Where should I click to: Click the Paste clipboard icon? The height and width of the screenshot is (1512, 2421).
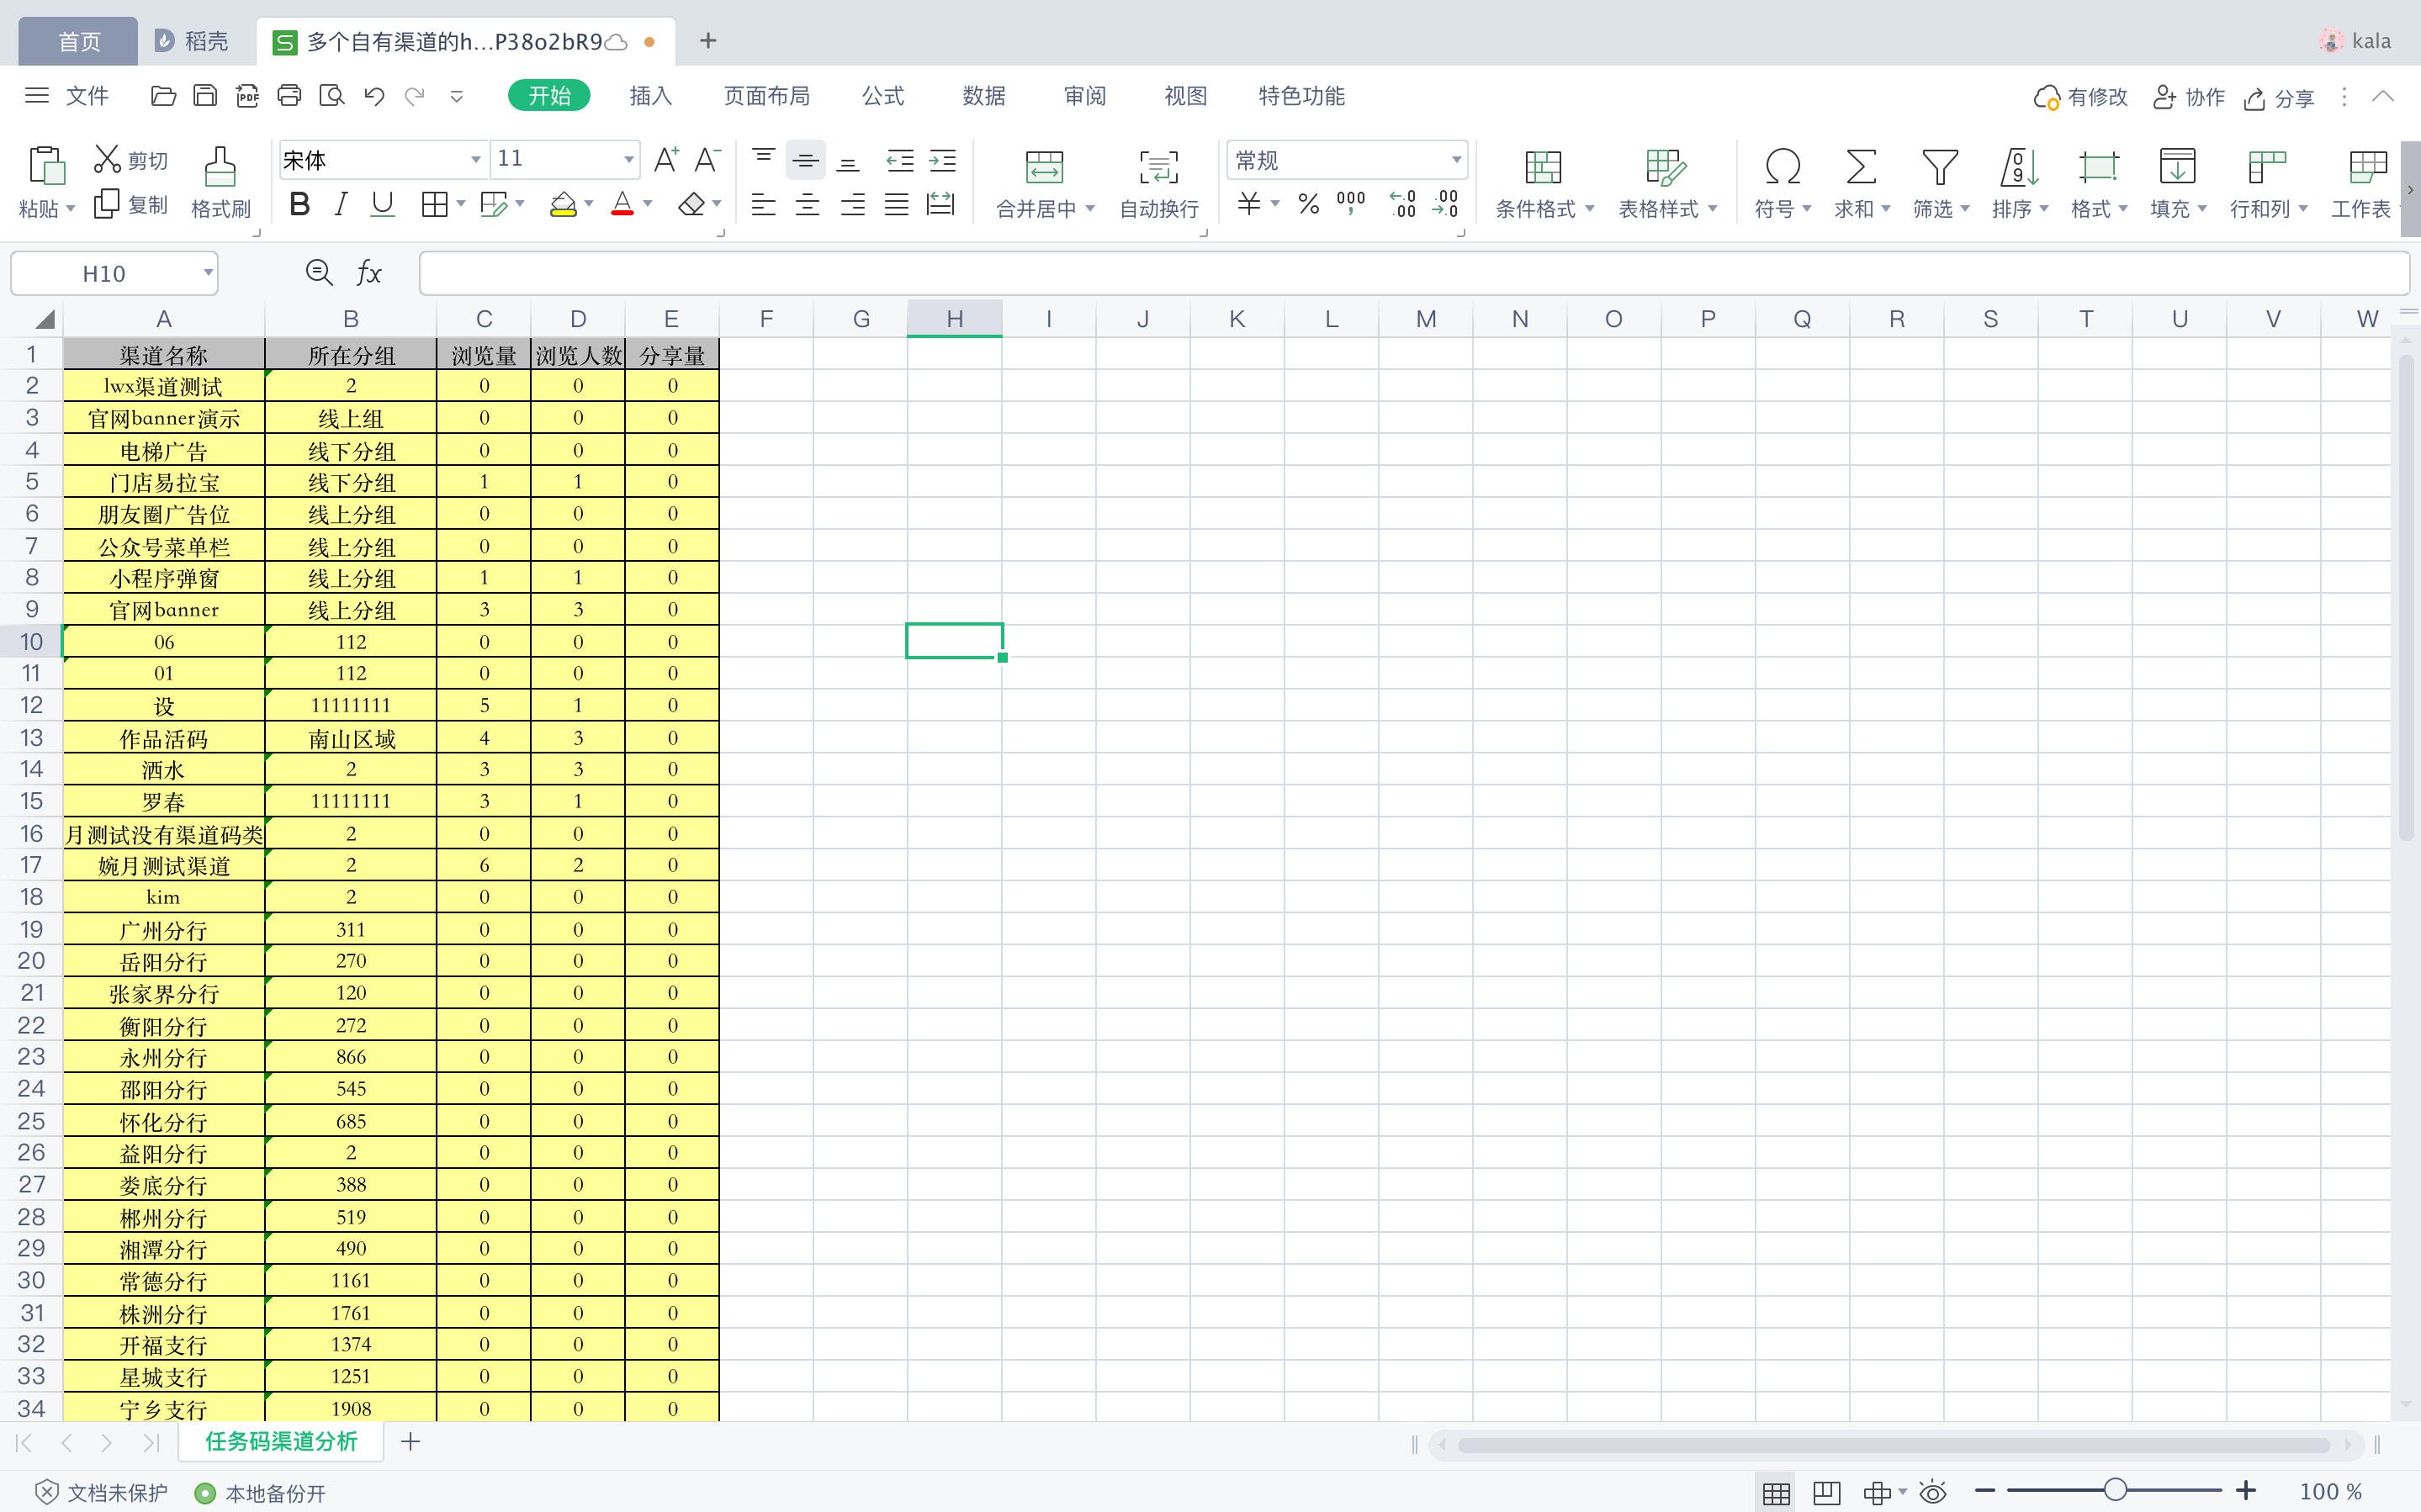coord(46,166)
